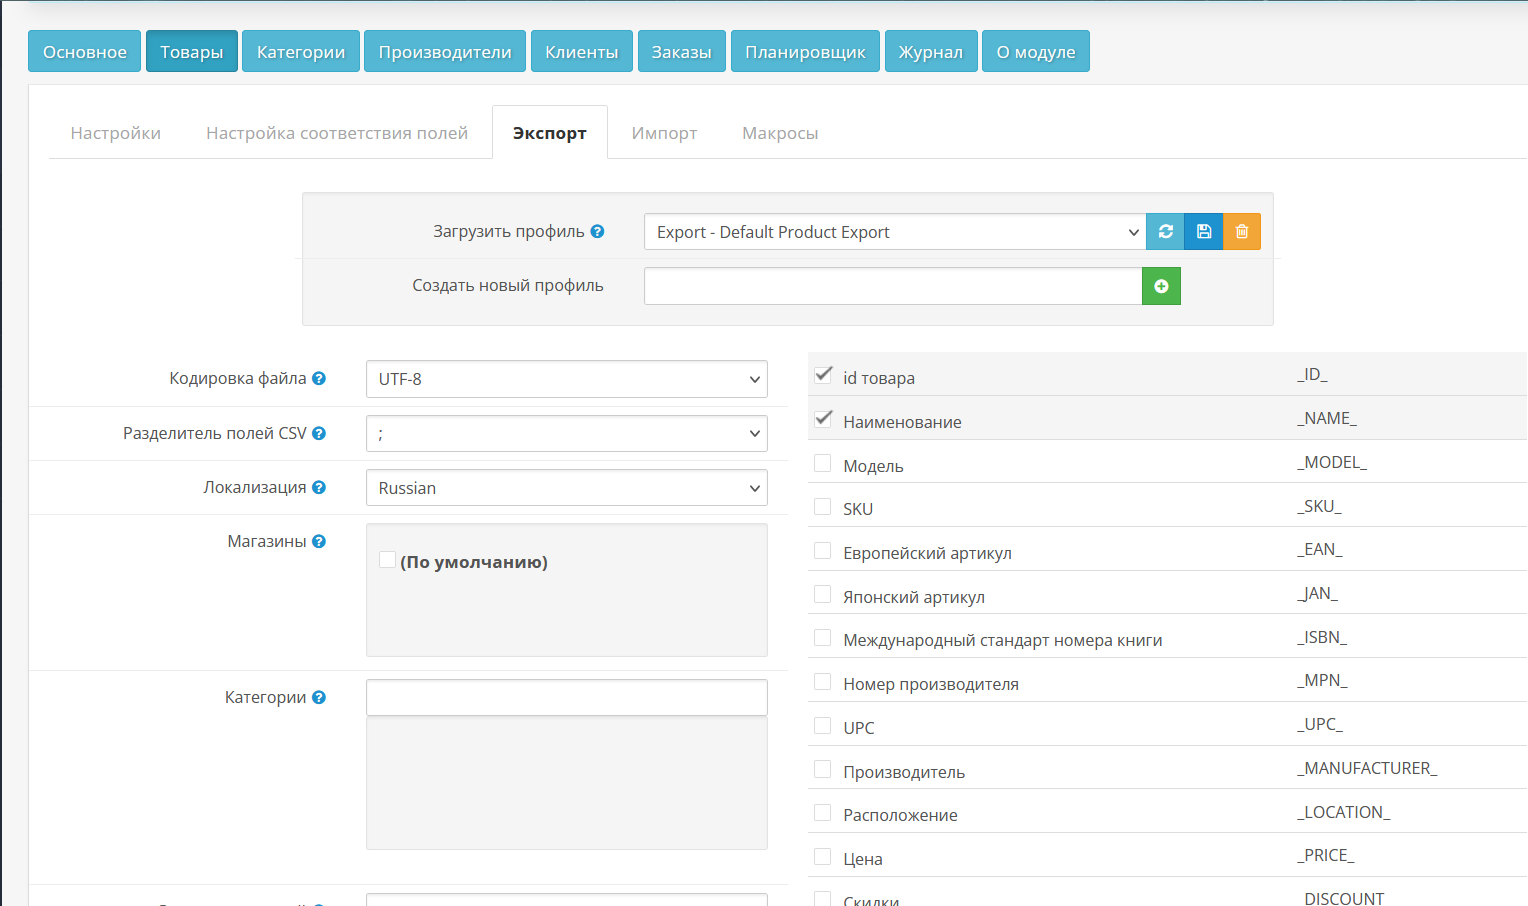Uncheck the Наименование export field

(822, 419)
